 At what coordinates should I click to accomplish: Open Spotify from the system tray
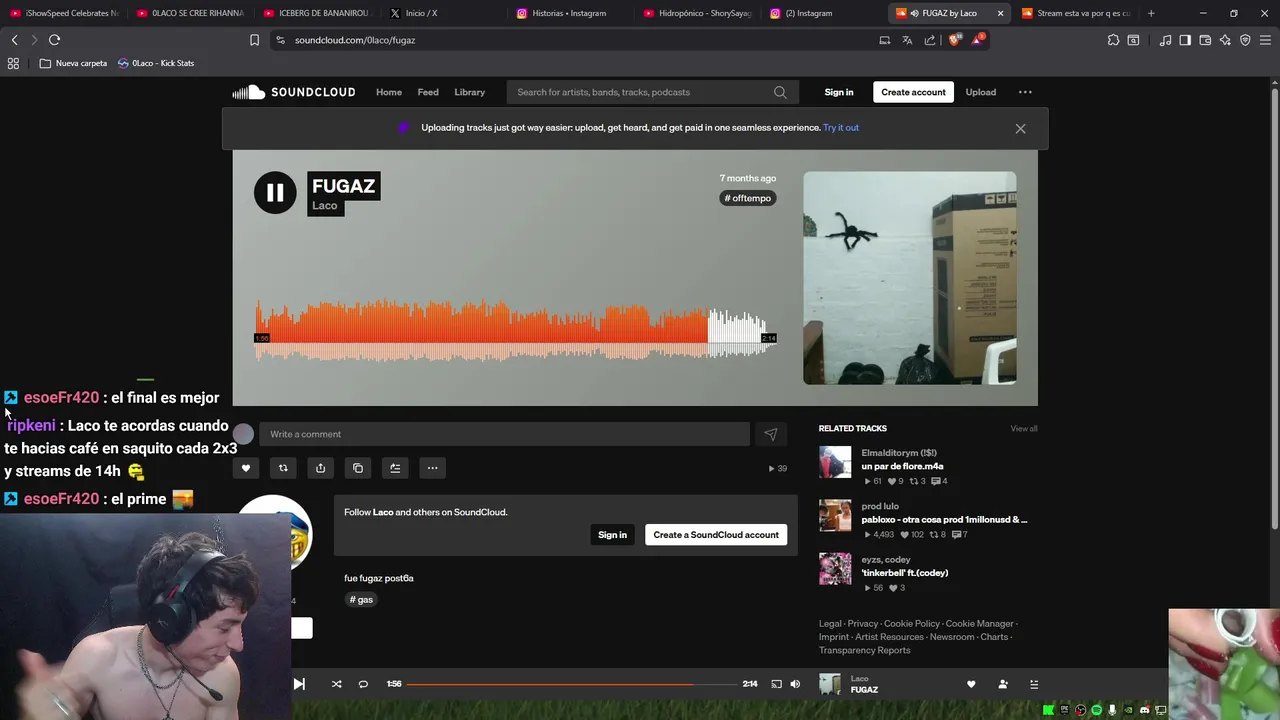pyautogui.click(x=1096, y=710)
